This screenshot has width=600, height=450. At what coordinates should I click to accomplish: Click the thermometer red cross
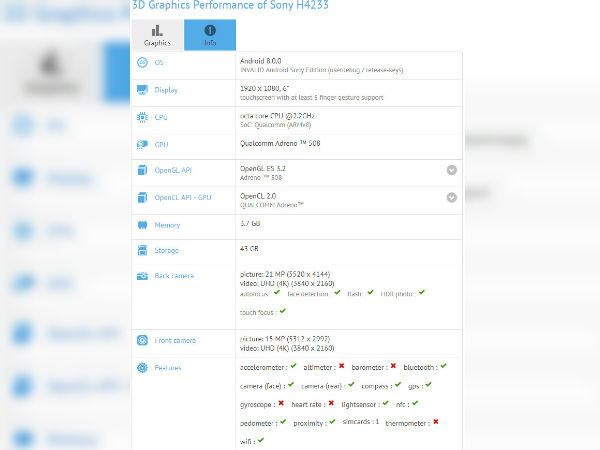click(x=435, y=422)
